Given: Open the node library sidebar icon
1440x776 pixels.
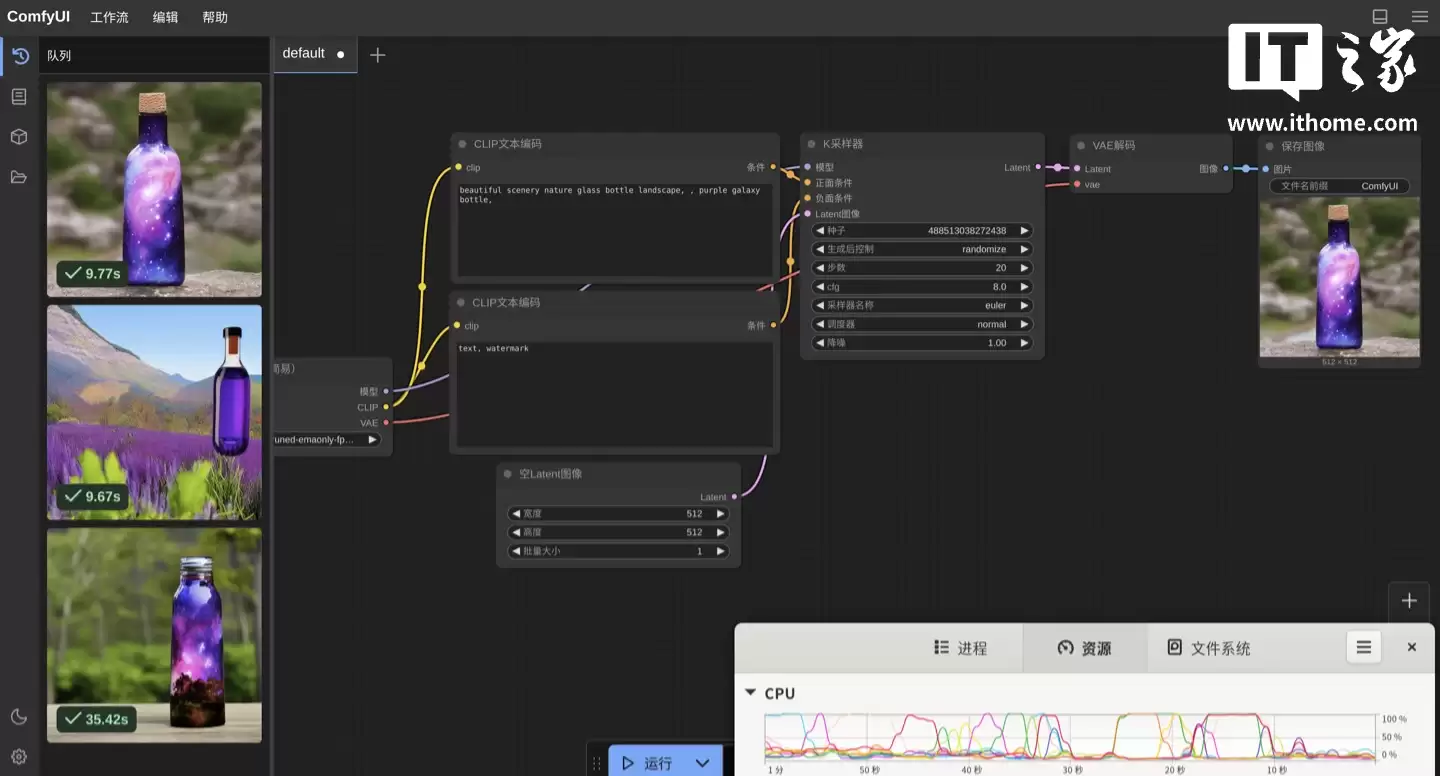Looking at the screenshot, I should point(19,97).
